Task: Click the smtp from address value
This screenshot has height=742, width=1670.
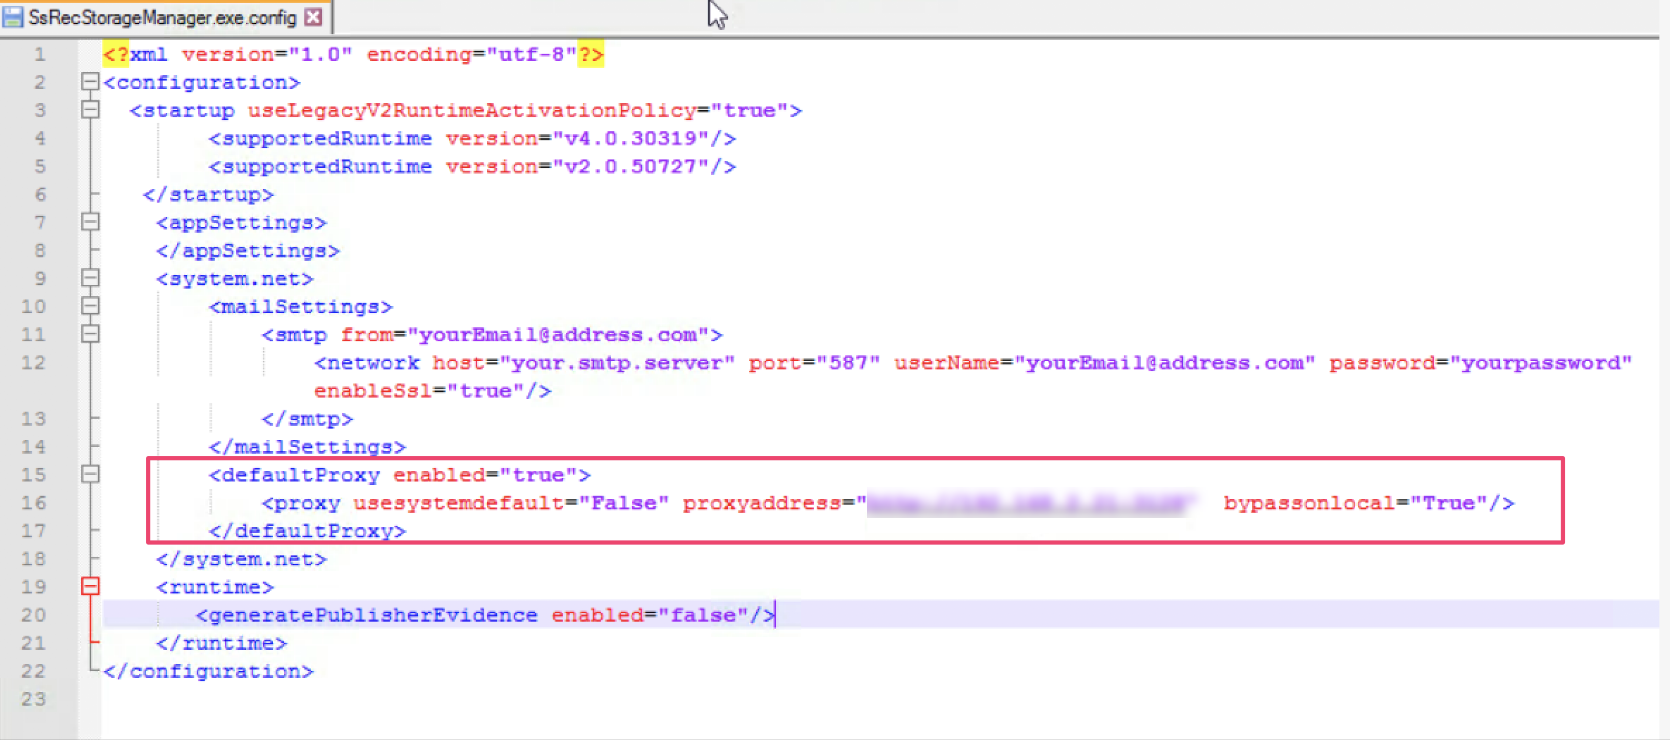Action: 558,334
